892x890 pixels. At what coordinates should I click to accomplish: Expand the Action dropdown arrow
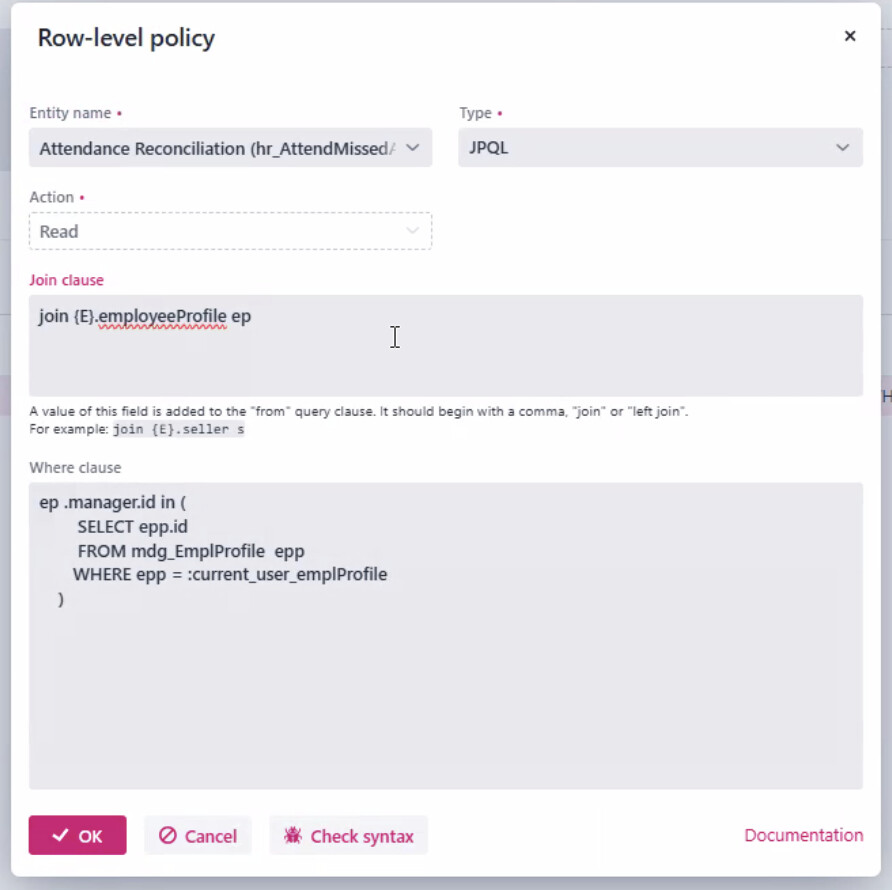pos(413,231)
